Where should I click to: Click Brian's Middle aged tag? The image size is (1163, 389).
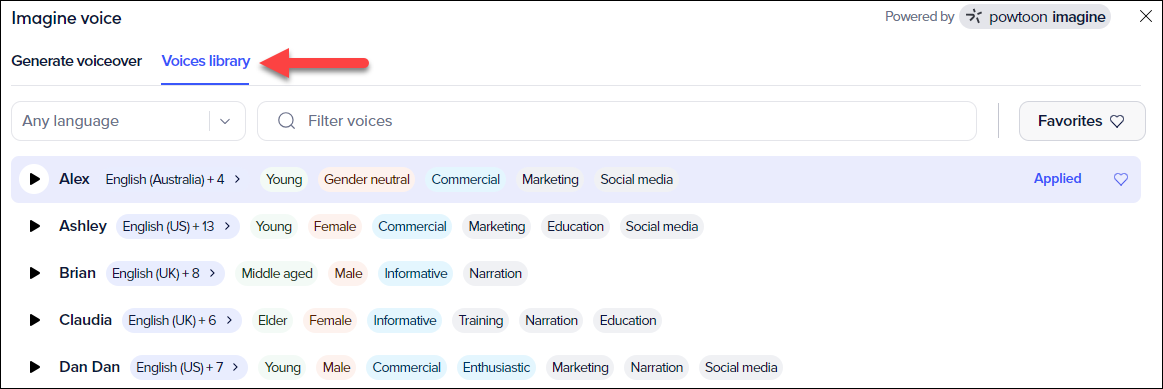pyautogui.click(x=277, y=274)
